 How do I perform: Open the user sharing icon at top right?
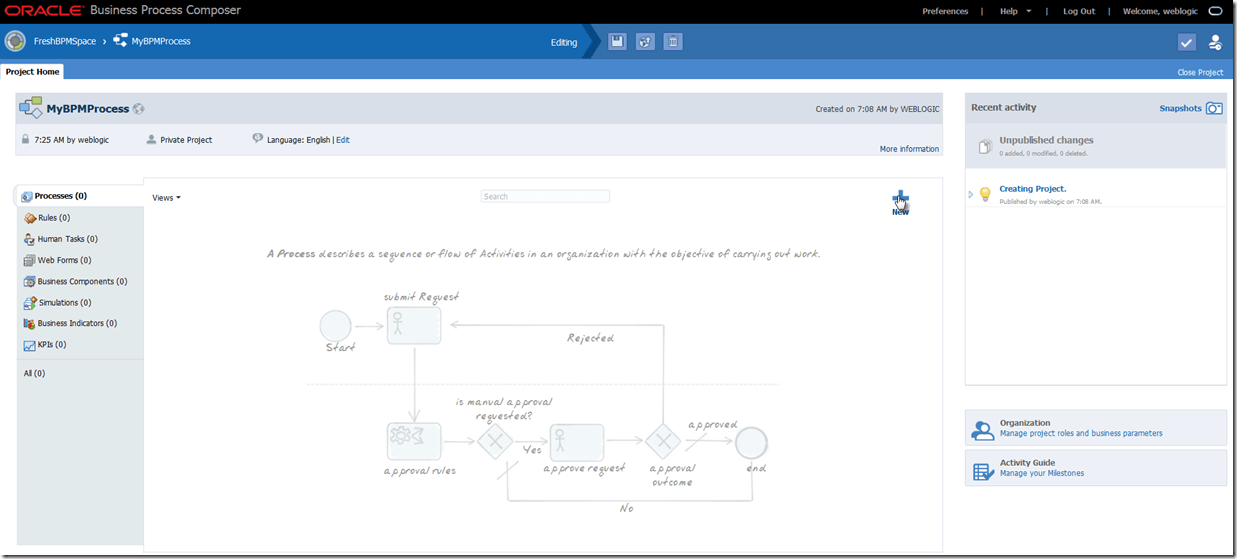coord(1215,42)
